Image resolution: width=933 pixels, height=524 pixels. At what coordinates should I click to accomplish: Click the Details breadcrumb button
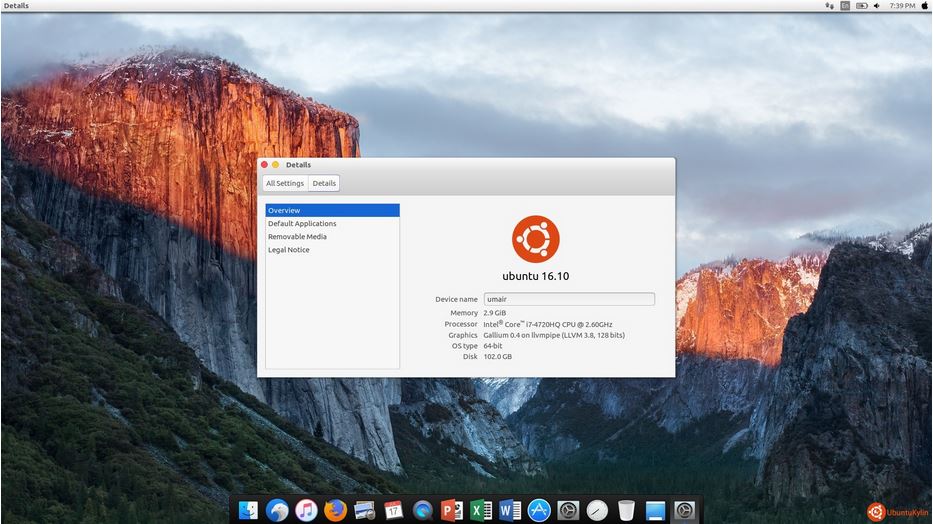[324, 183]
